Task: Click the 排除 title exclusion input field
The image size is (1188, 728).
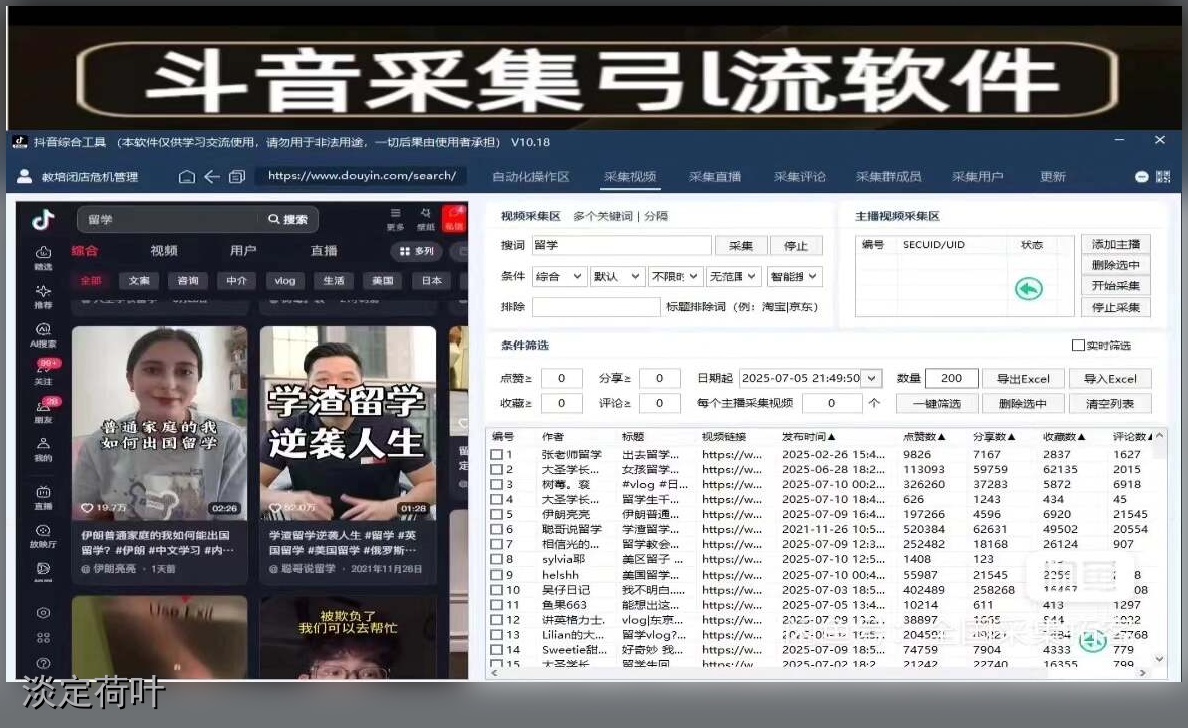Action: (595, 307)
